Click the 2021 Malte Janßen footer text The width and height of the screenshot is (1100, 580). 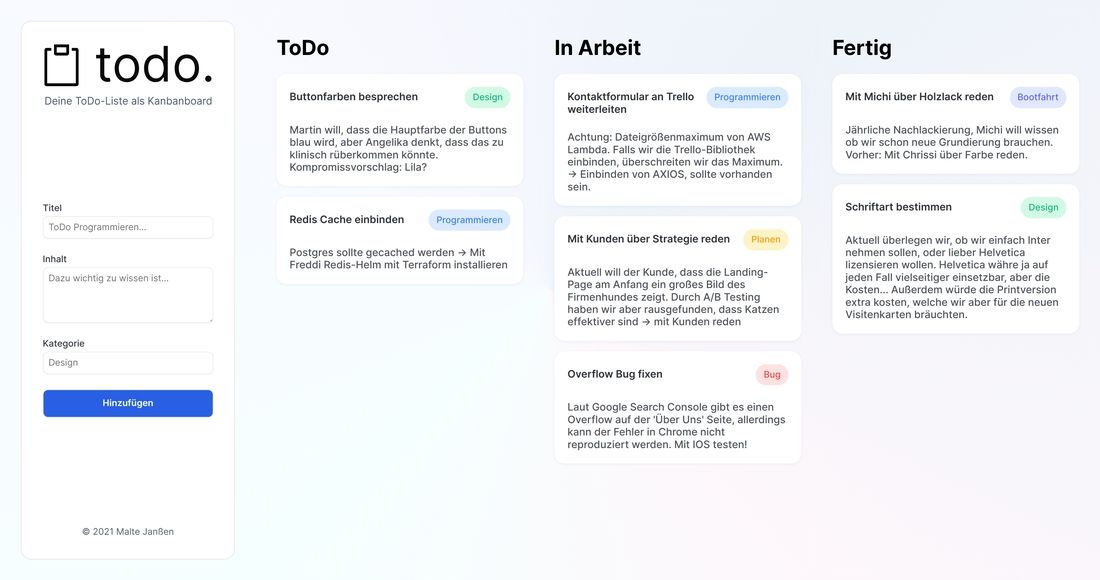[x=128, y=531]
